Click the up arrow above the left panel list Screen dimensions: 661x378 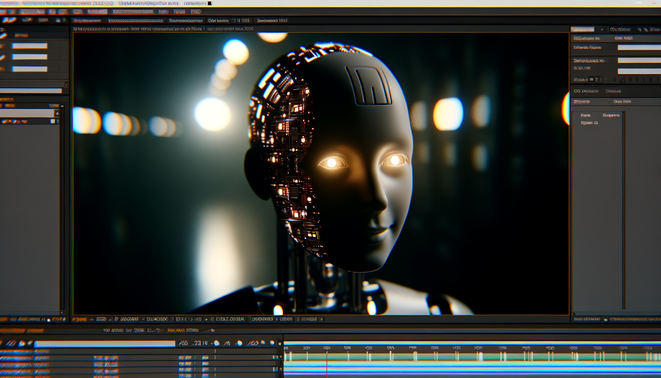coord(62,106)
